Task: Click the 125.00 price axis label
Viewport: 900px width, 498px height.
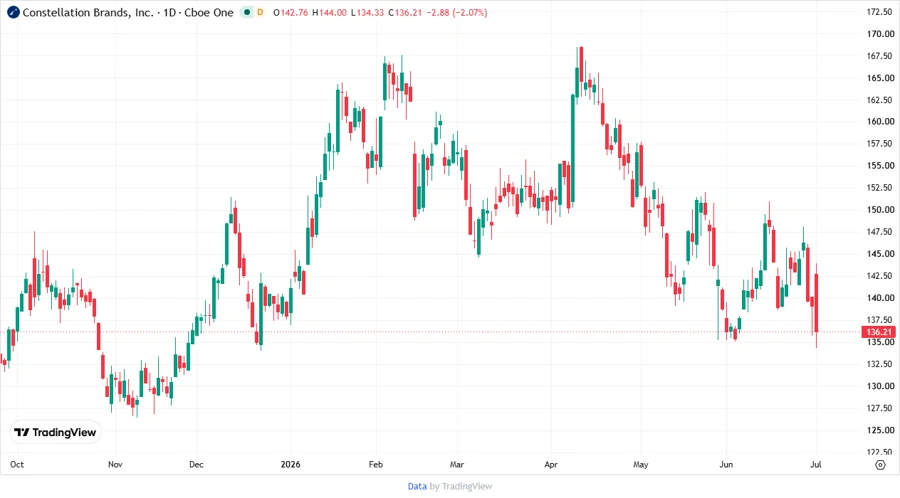Action: click(x=879, y=430)
